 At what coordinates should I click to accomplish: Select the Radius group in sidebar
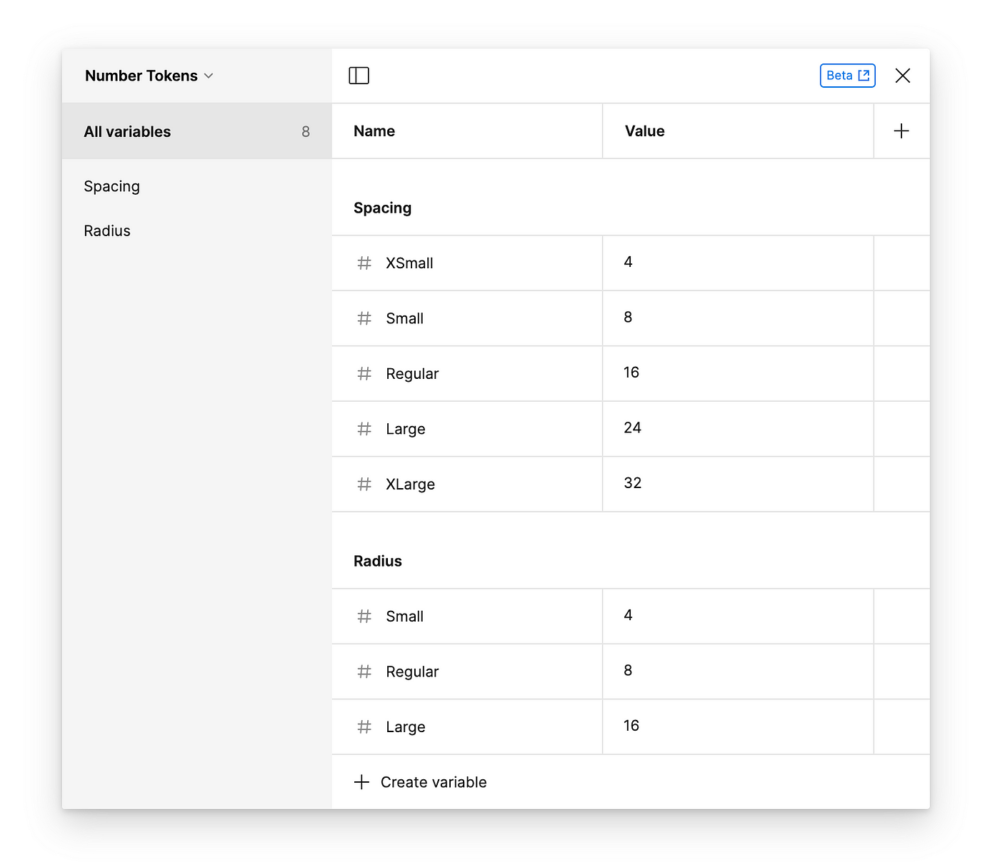(107, 231)
